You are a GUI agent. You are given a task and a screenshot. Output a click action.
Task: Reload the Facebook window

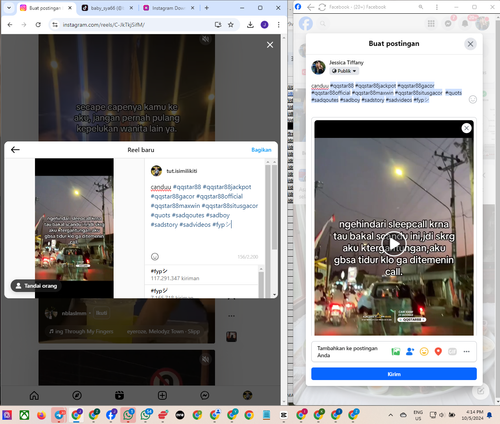[x=322, y=7]
